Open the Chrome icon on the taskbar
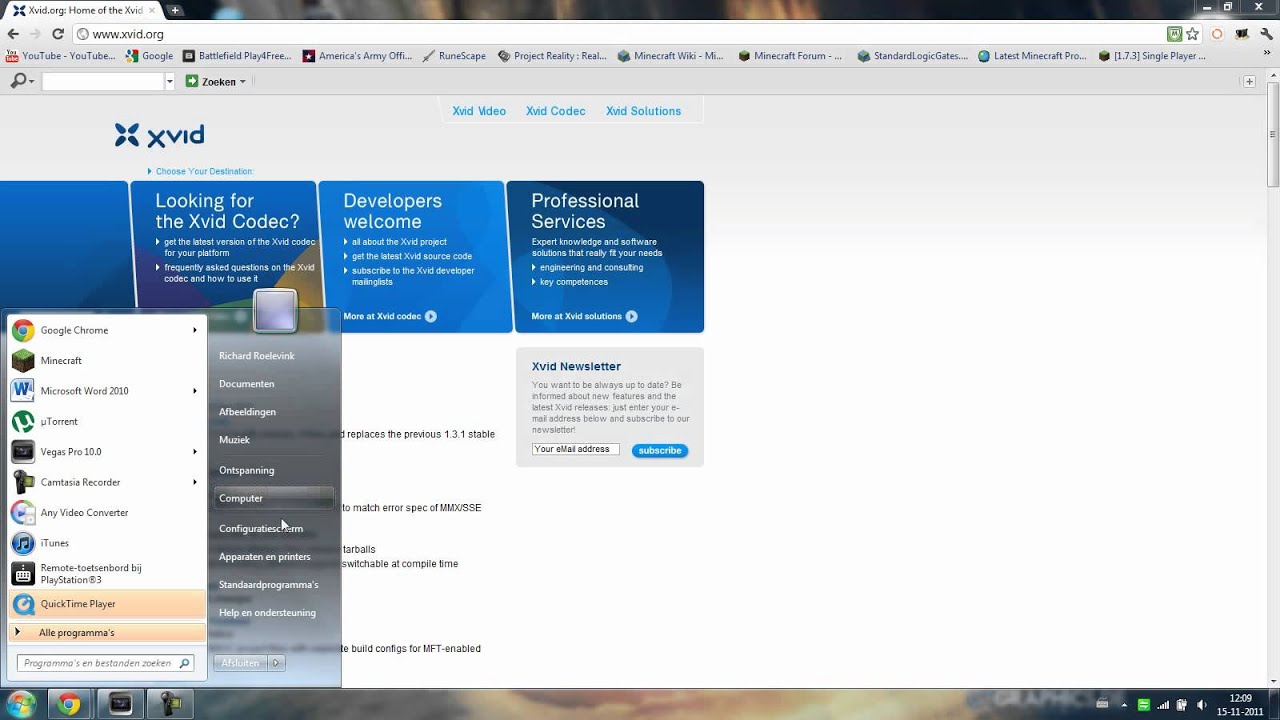The image size is (1280, 720). pos(68,704)
